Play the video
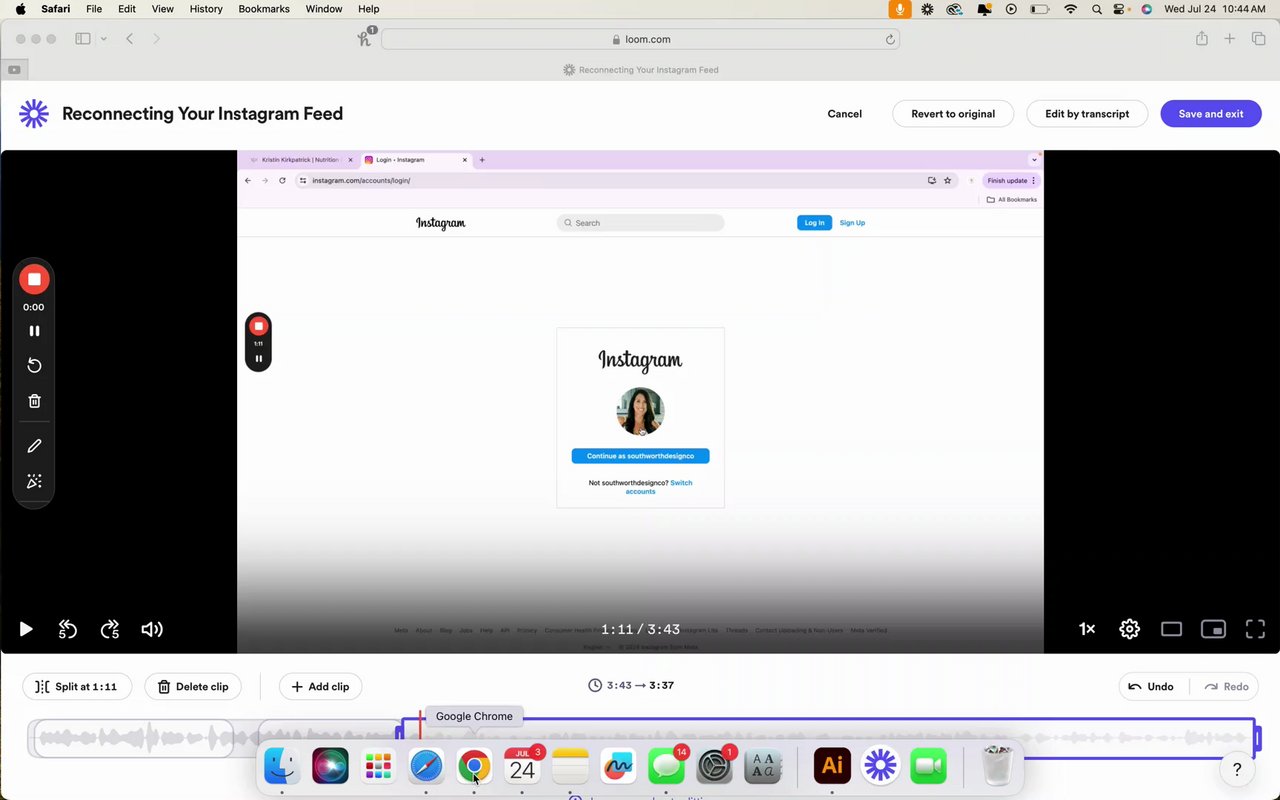Screen dimensions: 1280x800 pyautogui.click(x=26, y=629)
